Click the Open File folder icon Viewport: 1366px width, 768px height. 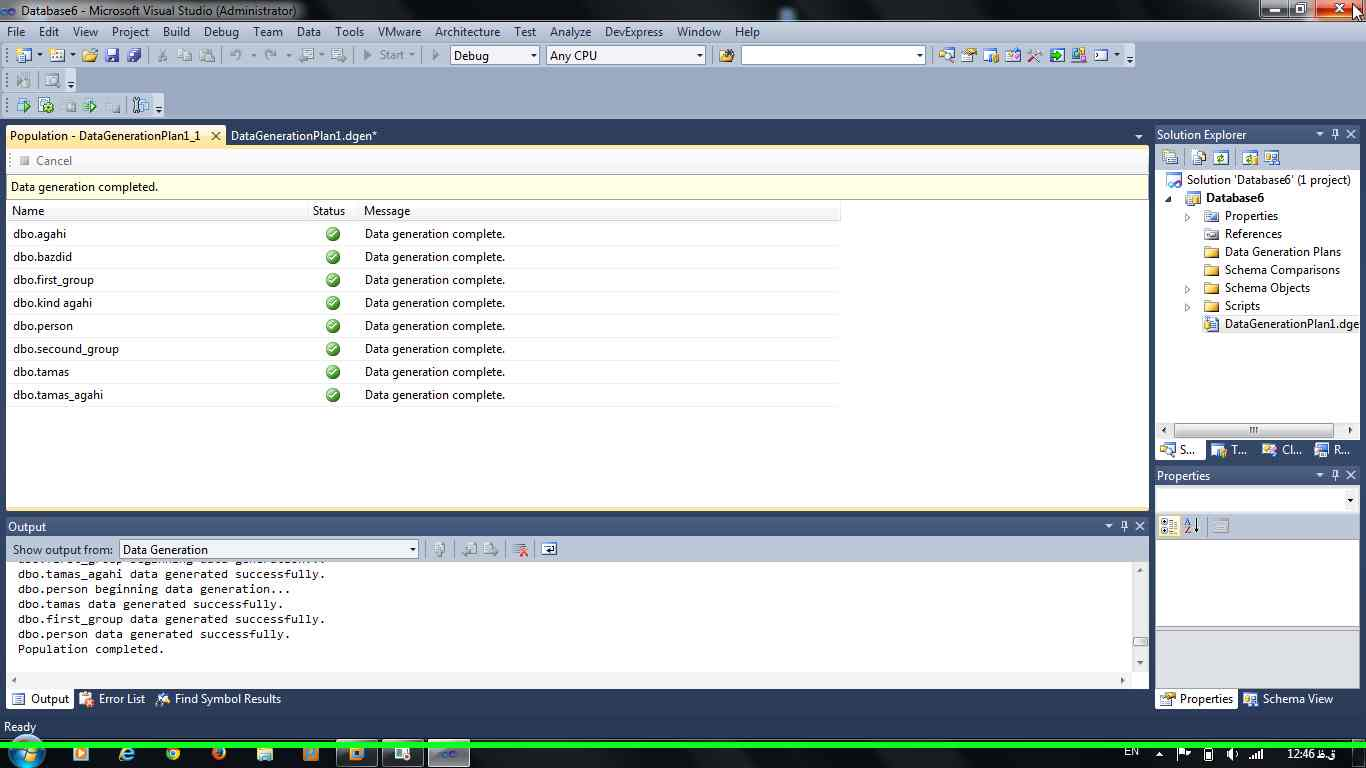pos(90,56)
